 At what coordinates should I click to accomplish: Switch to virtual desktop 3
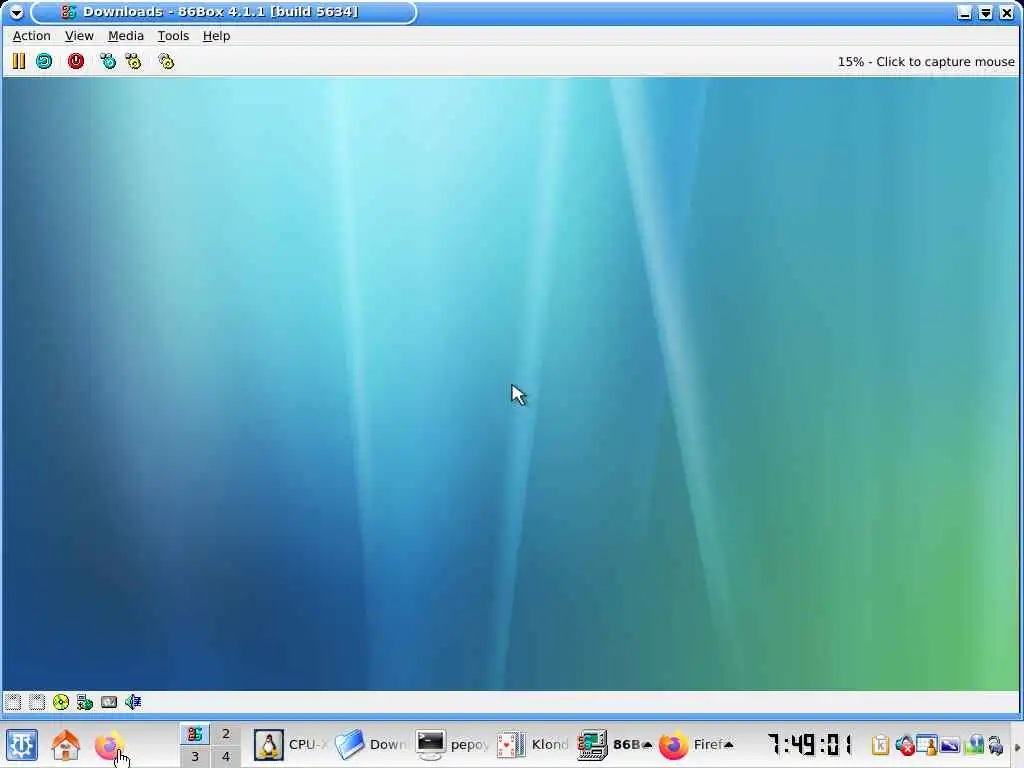click(195, 757)
